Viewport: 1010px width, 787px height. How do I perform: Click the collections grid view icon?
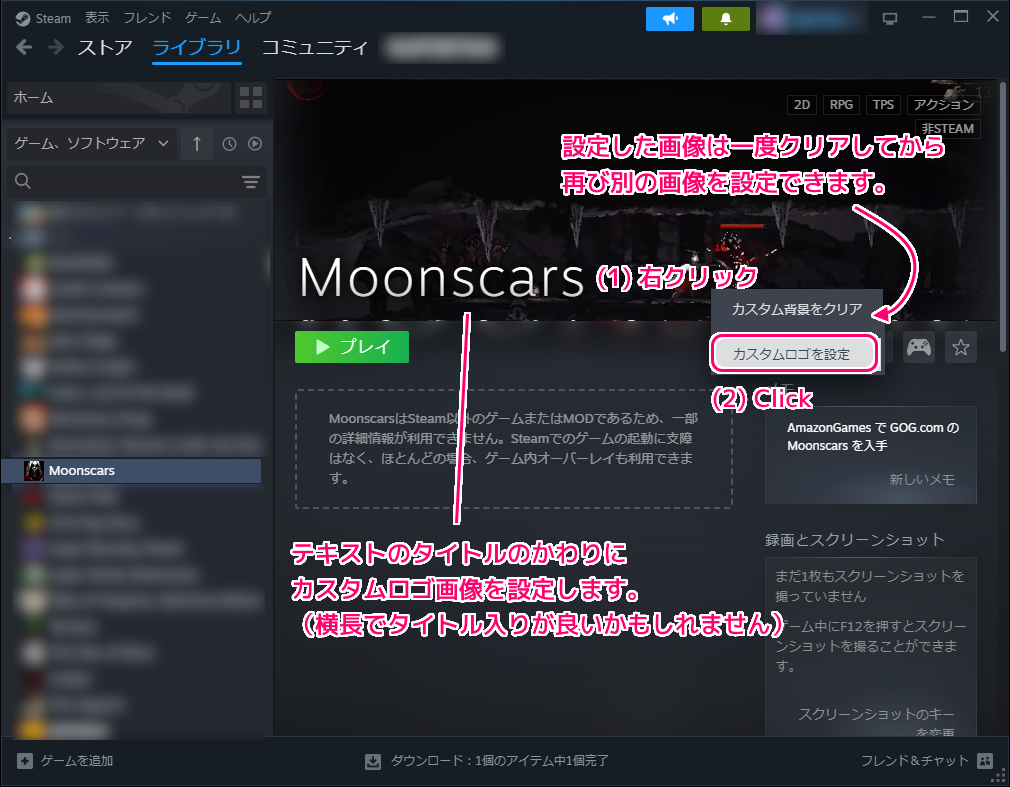pos(251,98)
